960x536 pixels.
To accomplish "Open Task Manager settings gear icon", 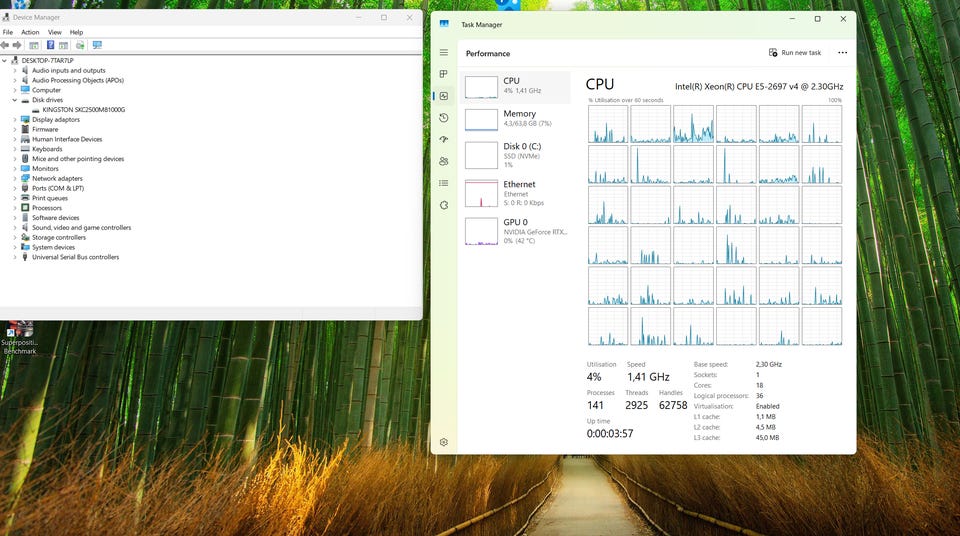I will pos(444,442).
